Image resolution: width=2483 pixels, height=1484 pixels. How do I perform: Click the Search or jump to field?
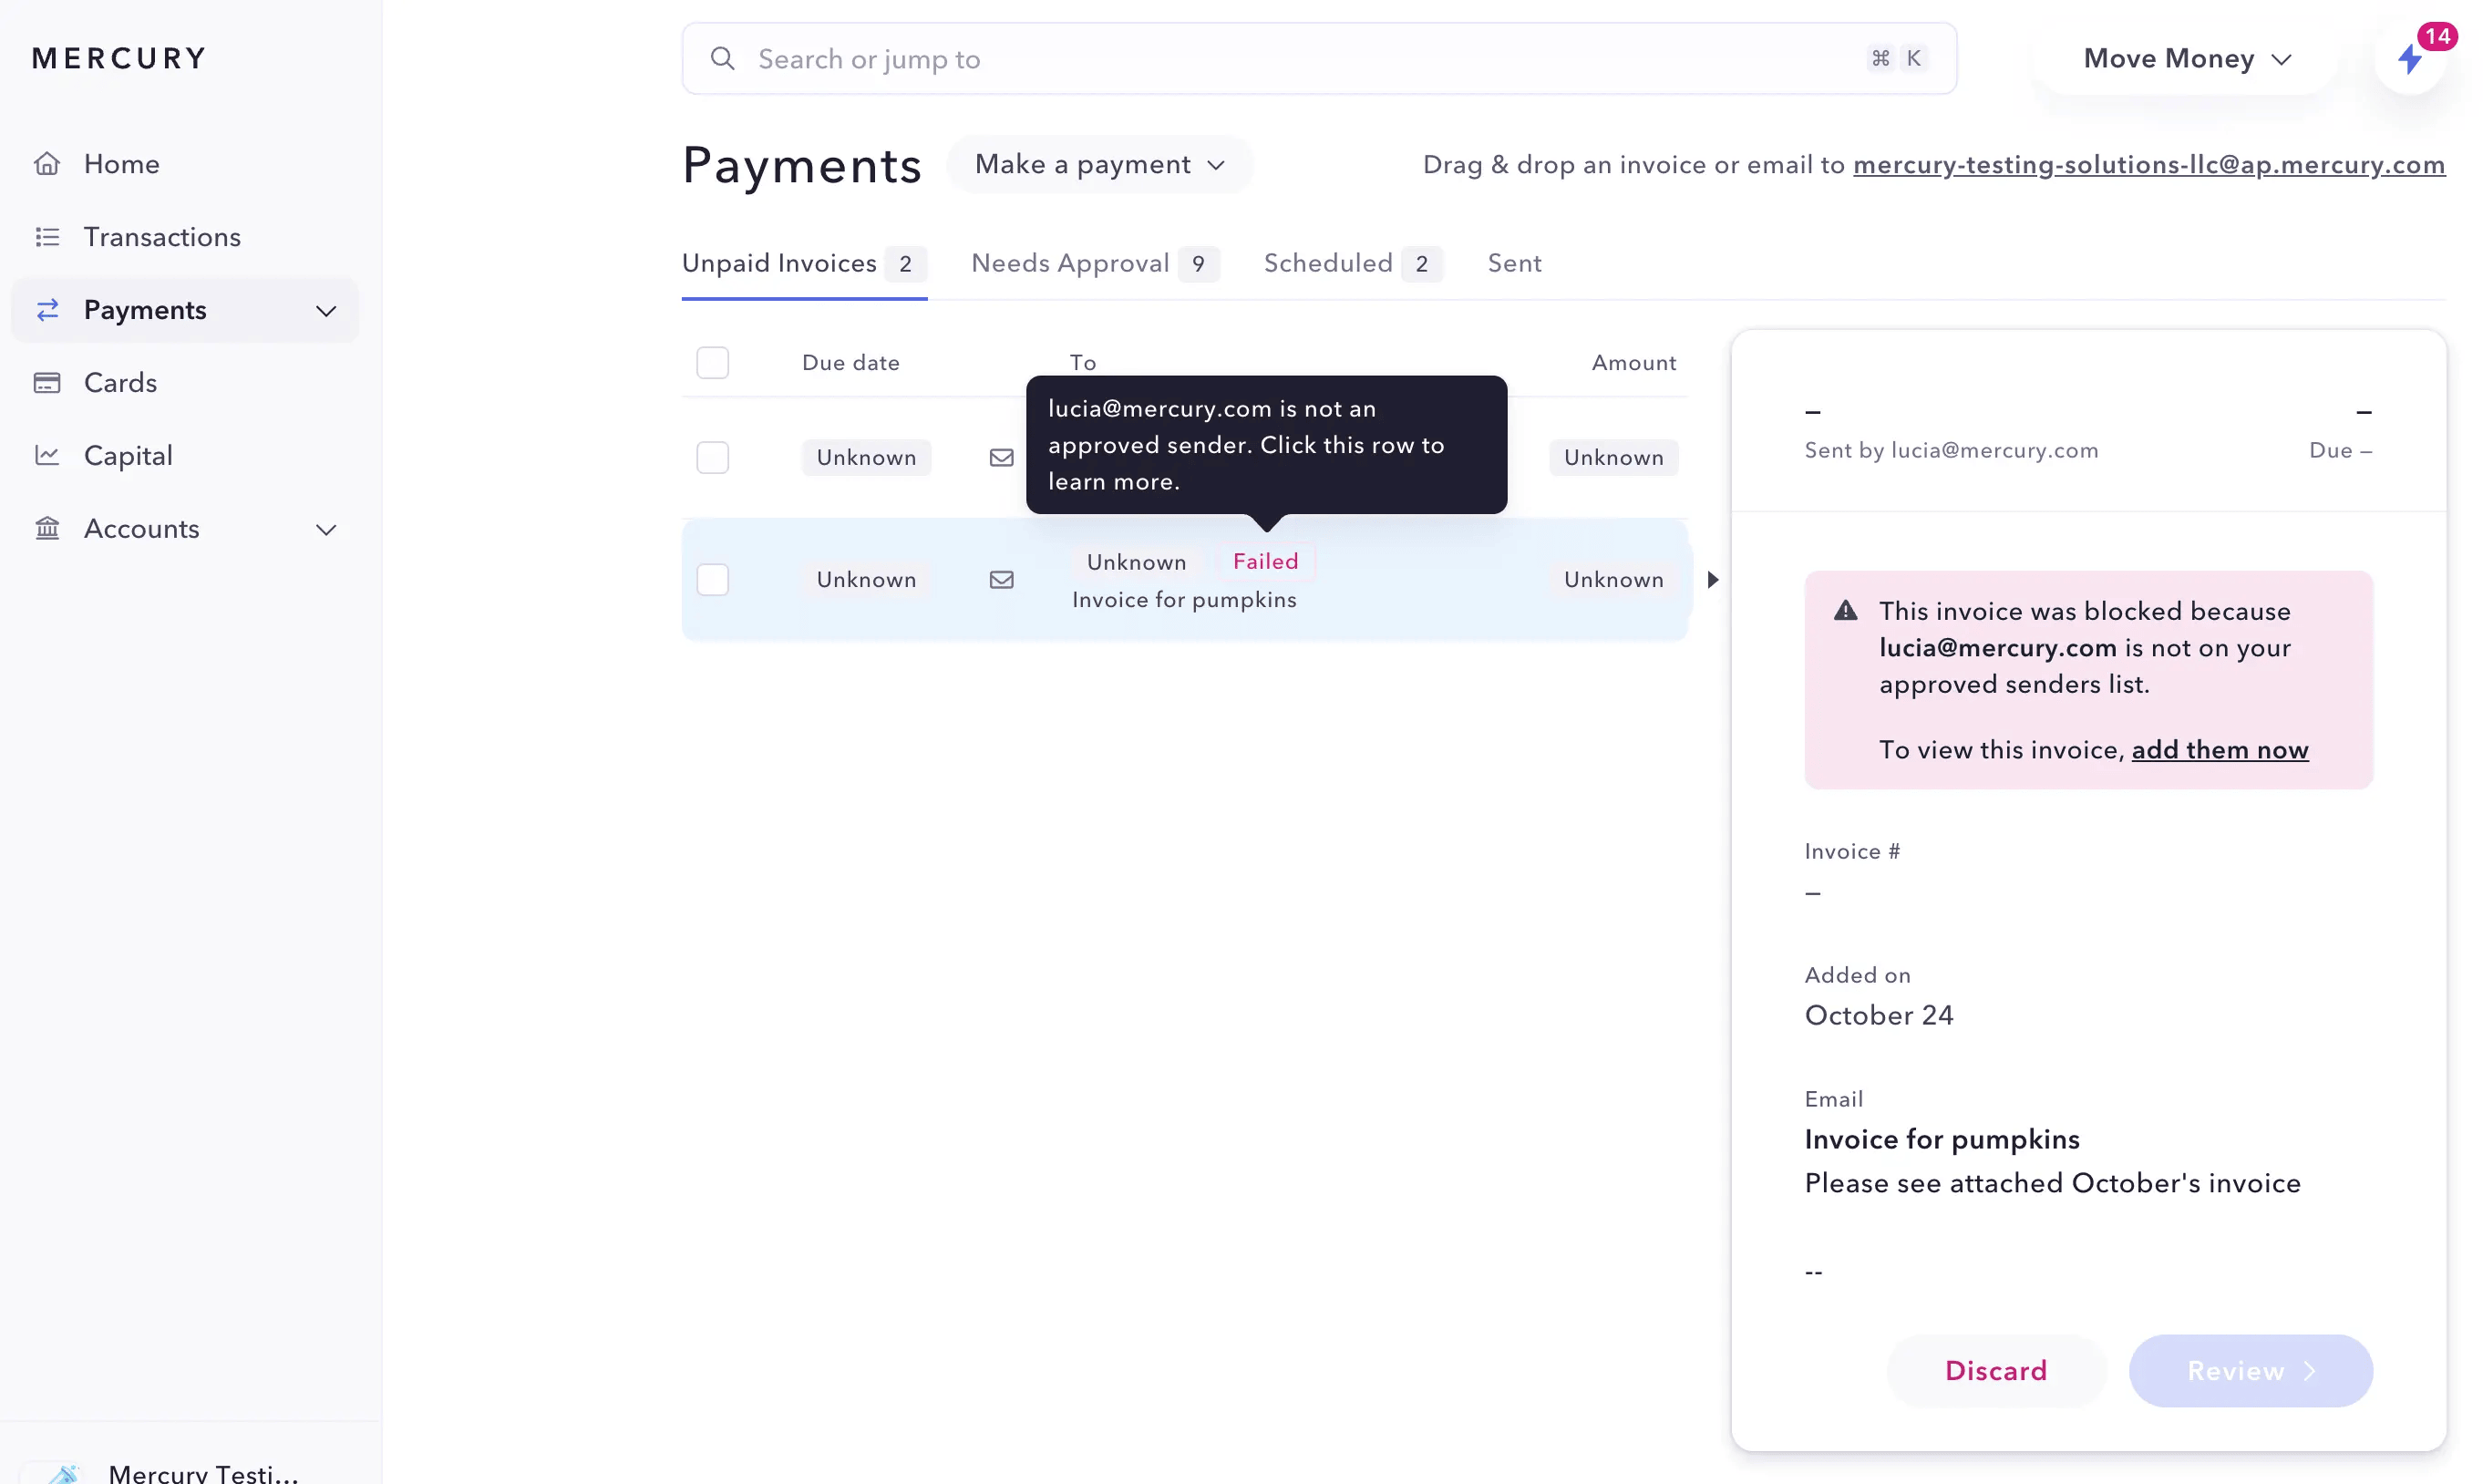1318,58
